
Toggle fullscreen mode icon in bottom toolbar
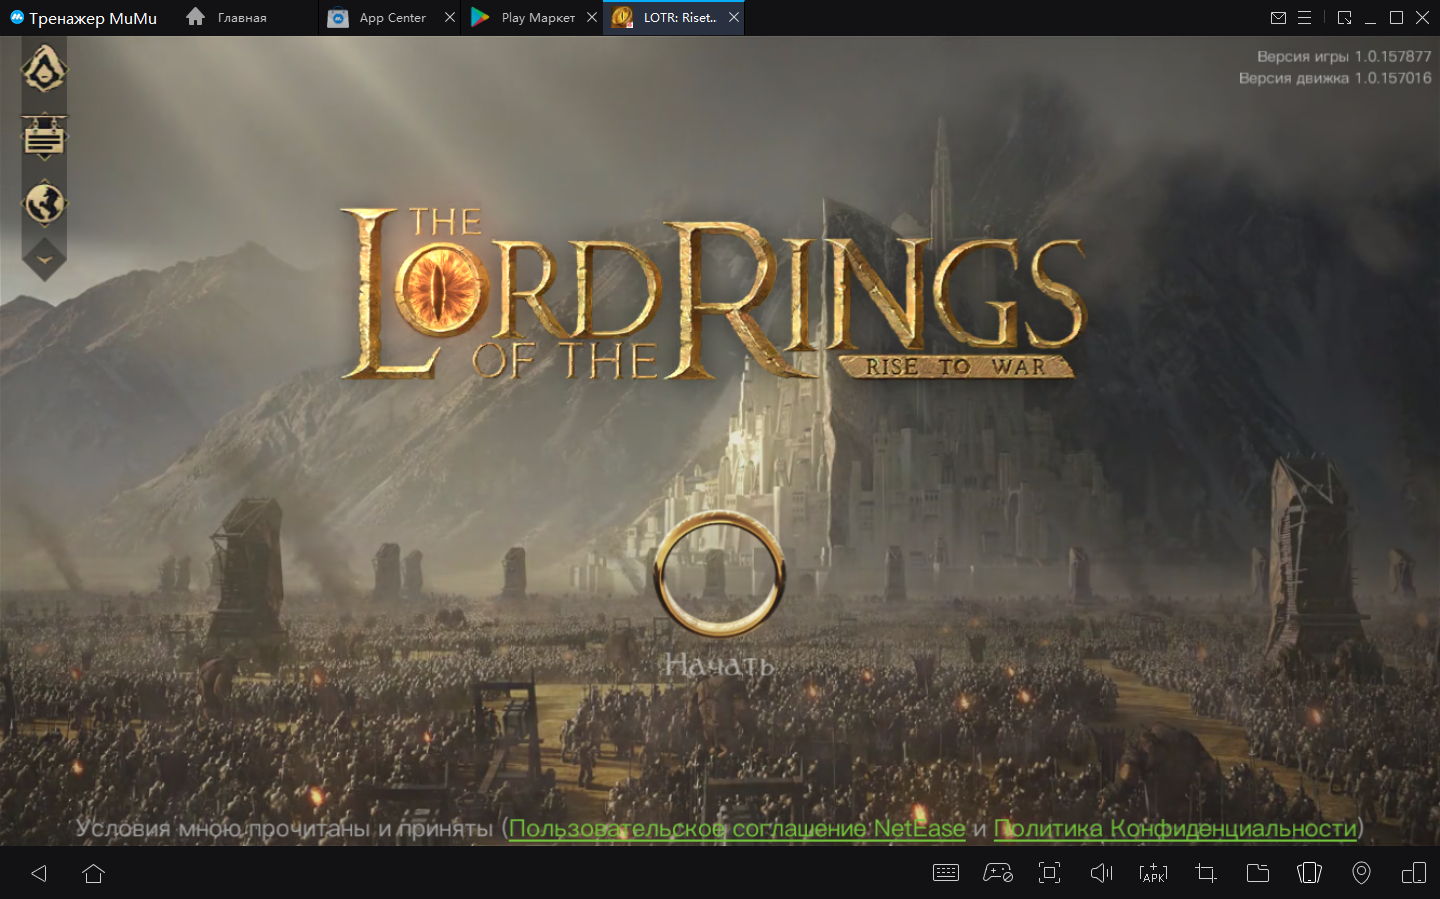tap(1049, 873)
